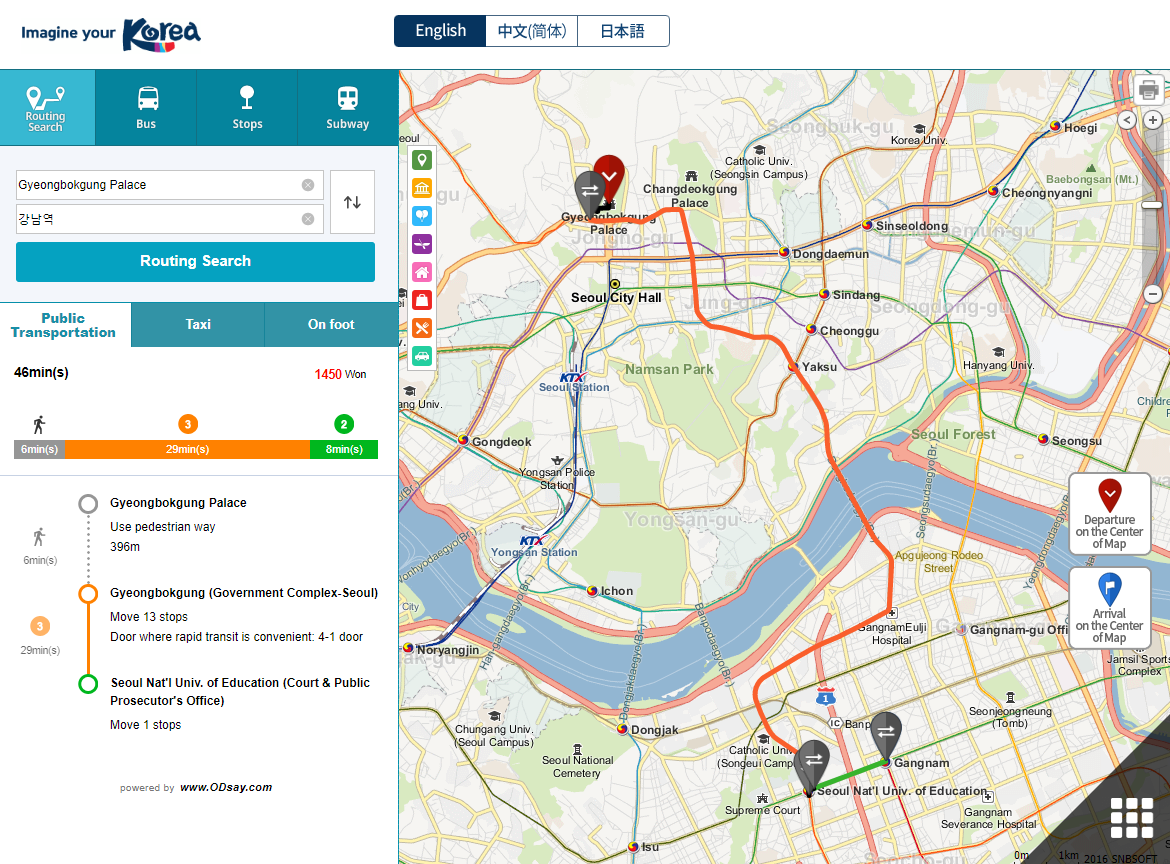Set Arrival on the Center of Map
Image resolution: width=1170 pixels, height=864 pixels.
pyautogui.click(x=1110, y=607)
